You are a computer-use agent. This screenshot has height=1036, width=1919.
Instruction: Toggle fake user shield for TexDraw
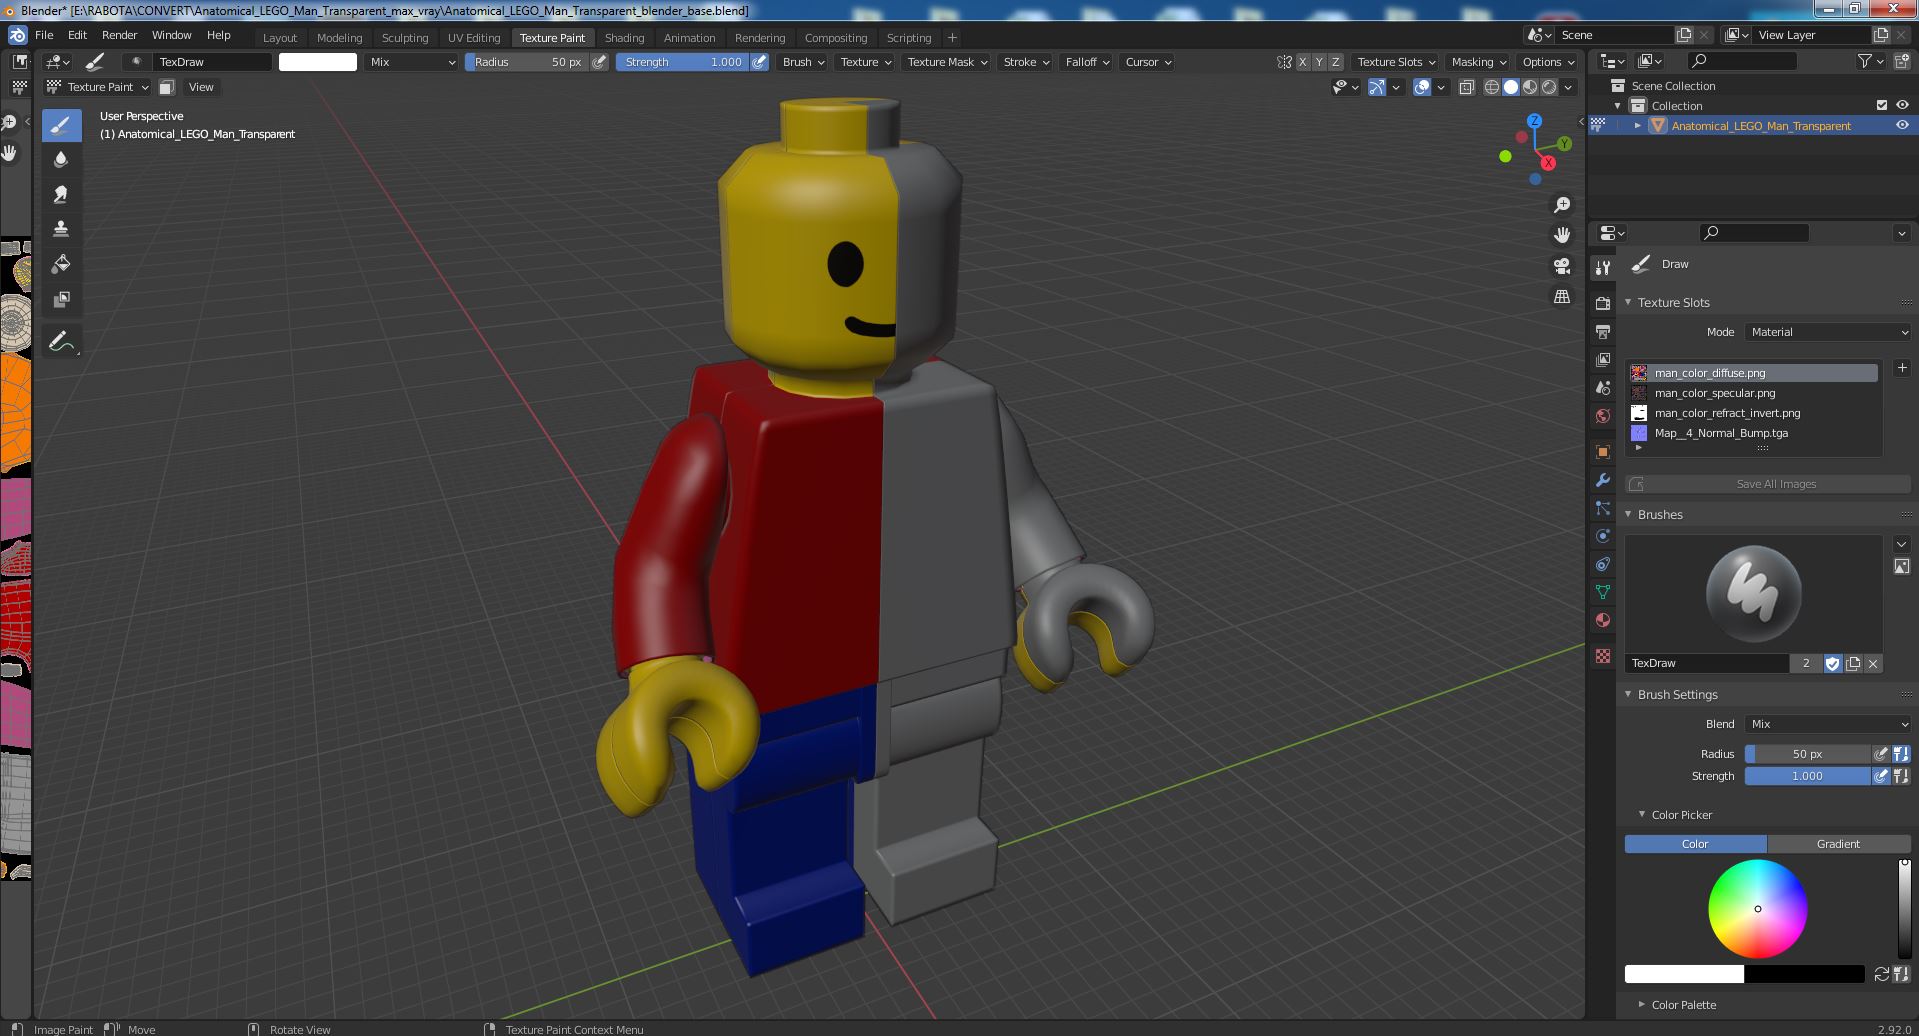point(1832,663)
